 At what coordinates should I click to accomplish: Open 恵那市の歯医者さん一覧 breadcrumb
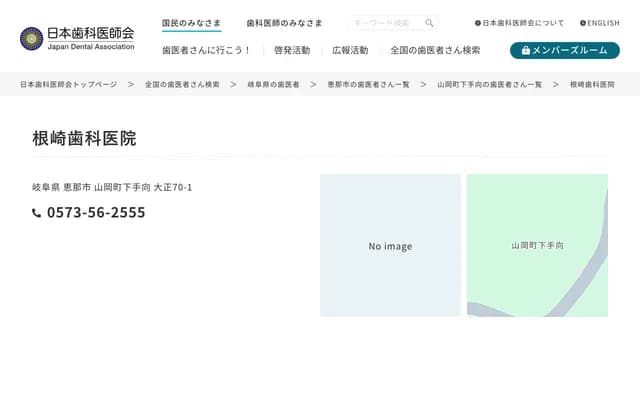click(x=368, y=85)
